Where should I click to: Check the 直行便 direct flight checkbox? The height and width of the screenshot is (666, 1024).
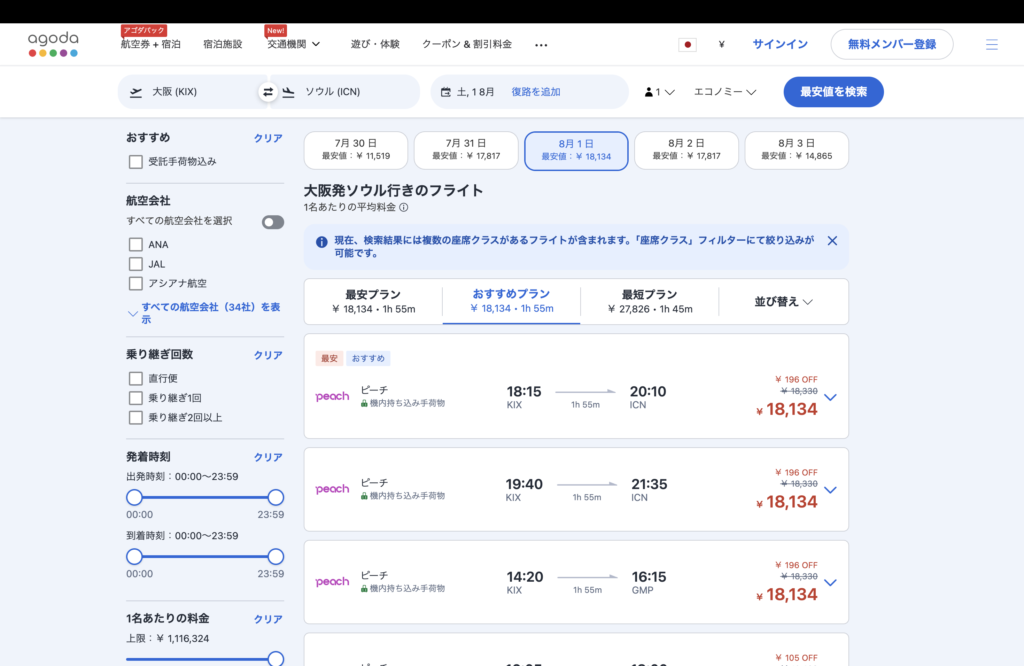(x=136, y=379)
